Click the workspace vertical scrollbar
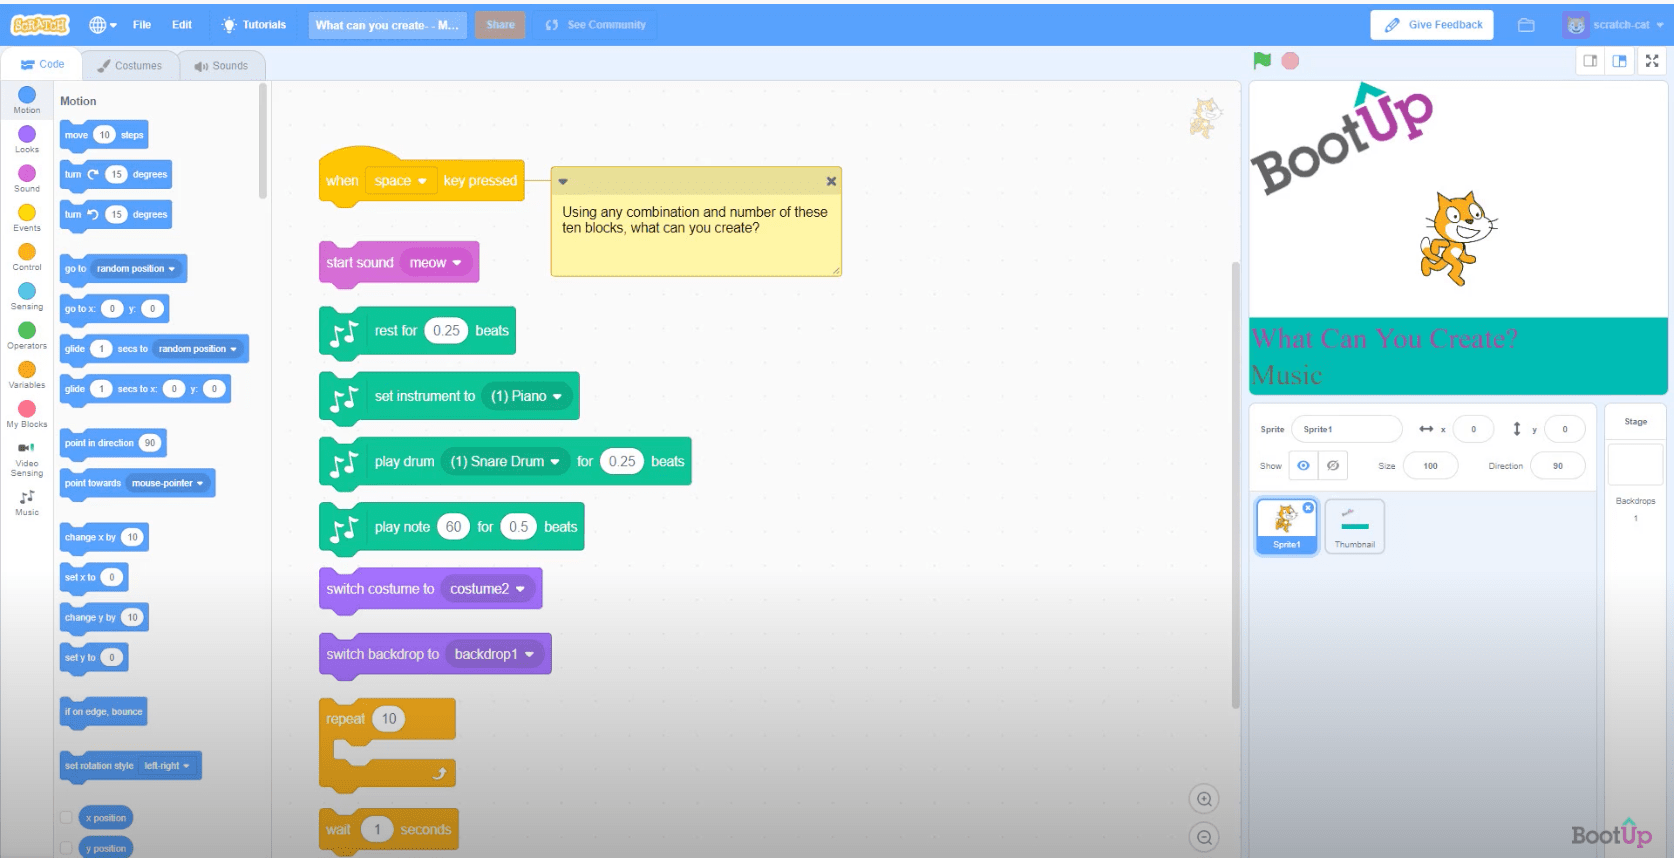The height and width of the screenshot is (858, 1674). pos(1235,485)
